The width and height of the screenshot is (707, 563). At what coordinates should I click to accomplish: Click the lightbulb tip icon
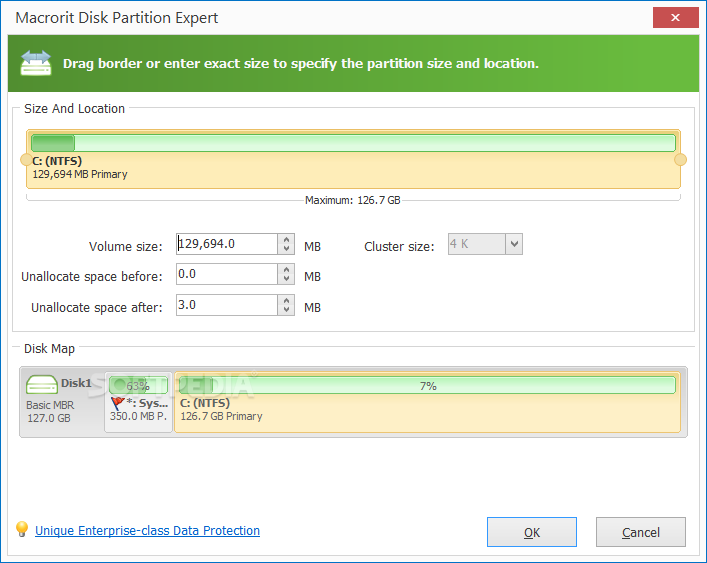22,529
